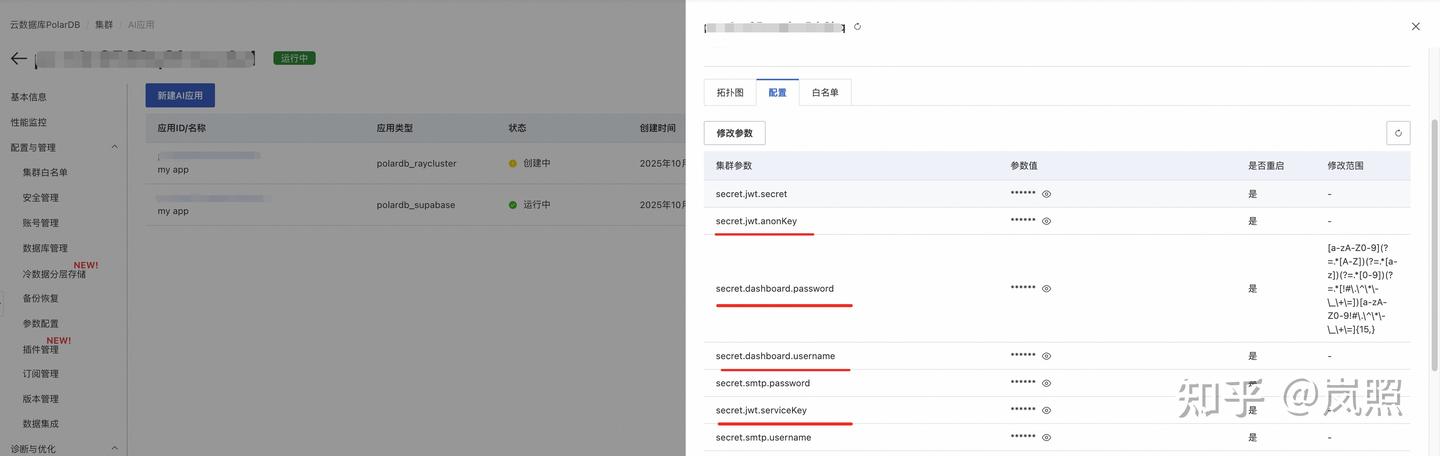The image size is (1440, 456).
Task: Go to 账号管理 in the sidebar
Action: pos(41,223)
